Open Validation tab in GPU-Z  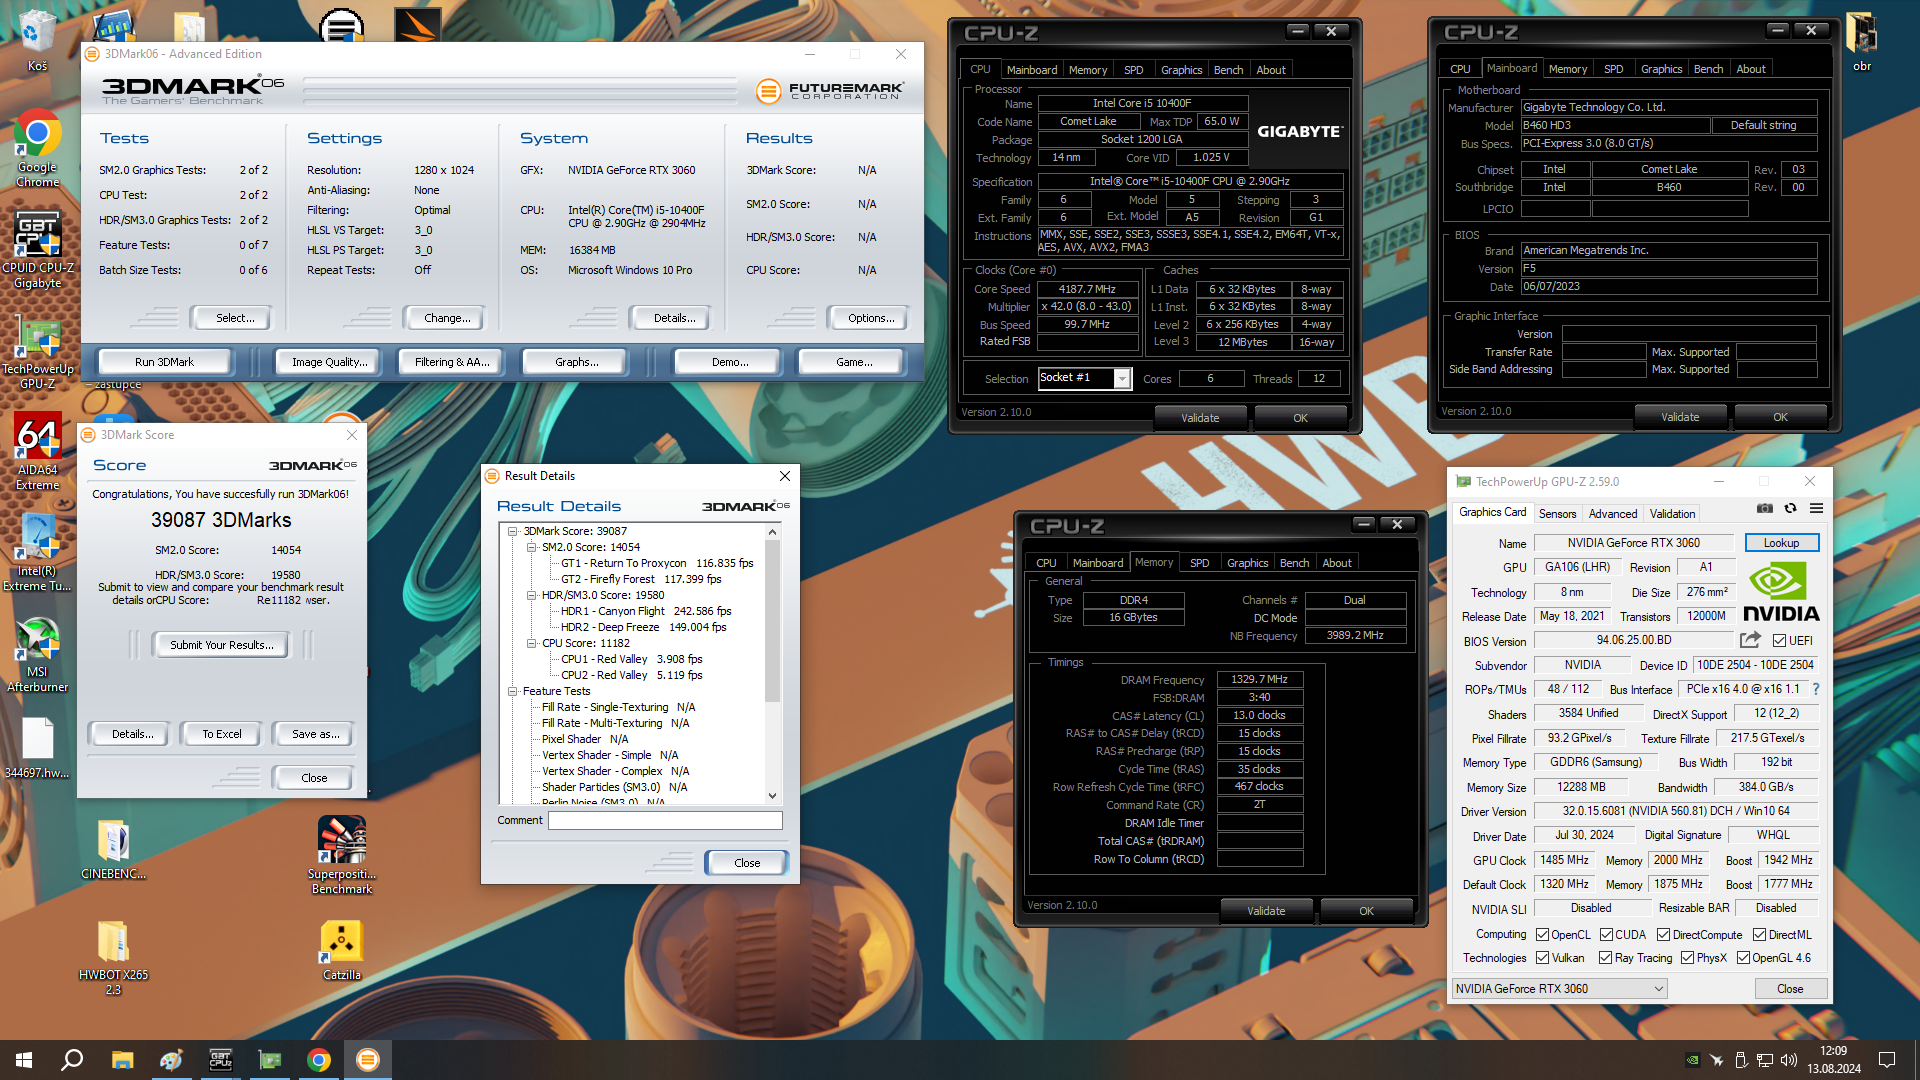1672,514
